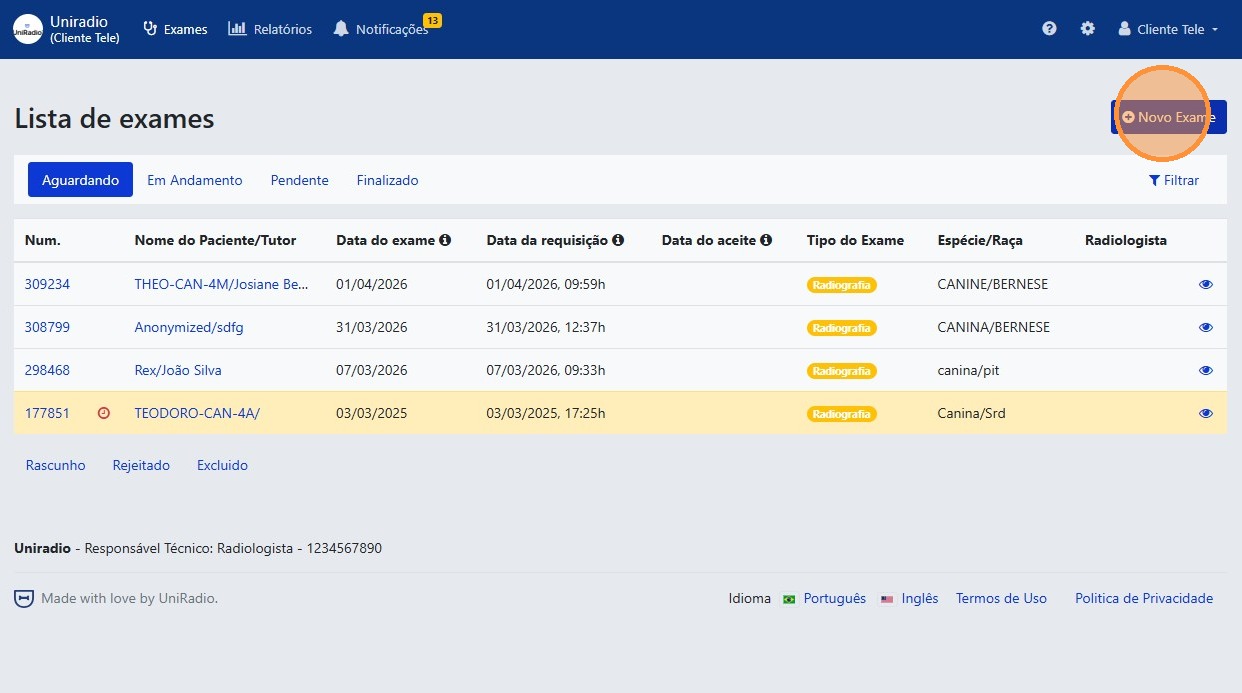Image resolution: width=1242 pixels, height=693 pixels.
Task: Switch language to Inglês
Action: pyautogui.click(x=919, y=598)
